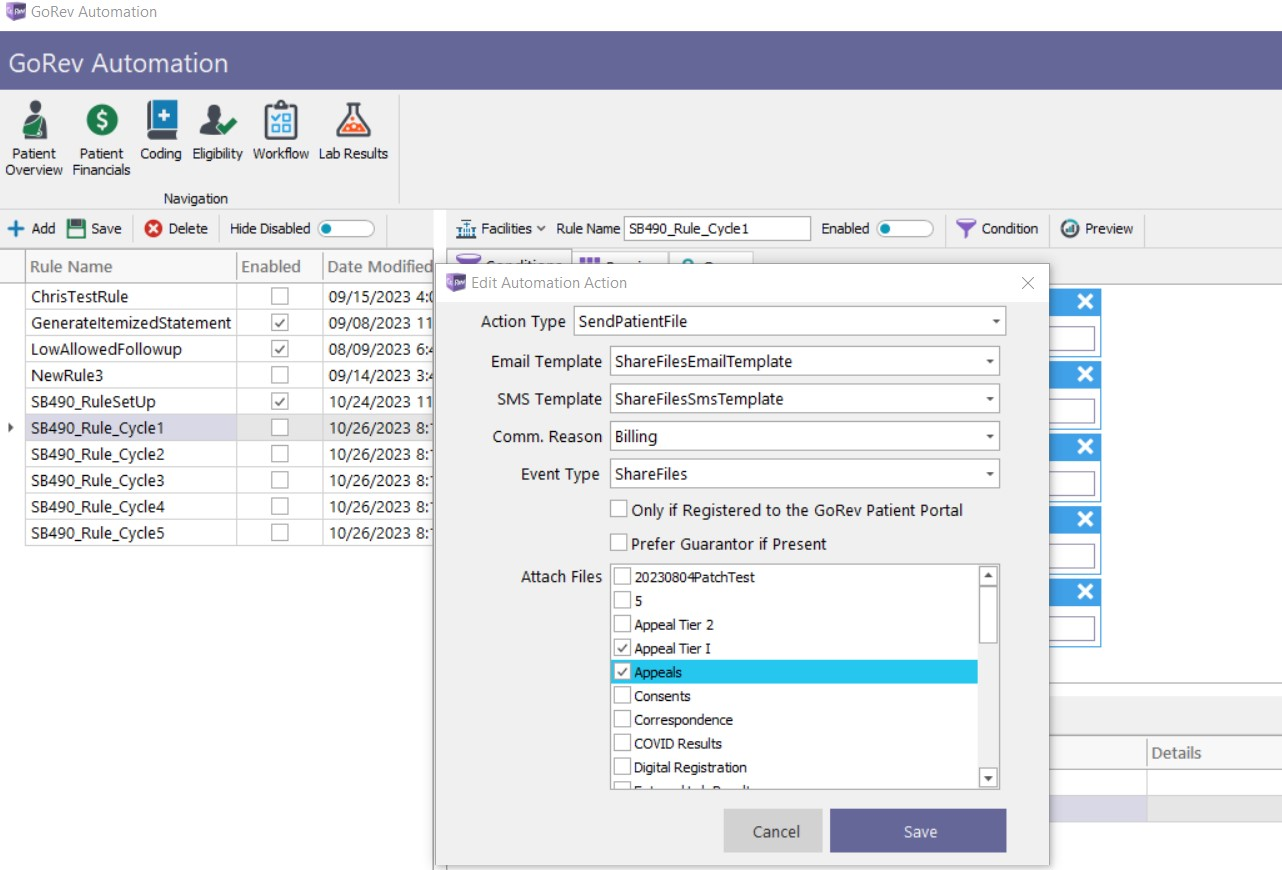Click the Preview icon

tap(1069, 228)
